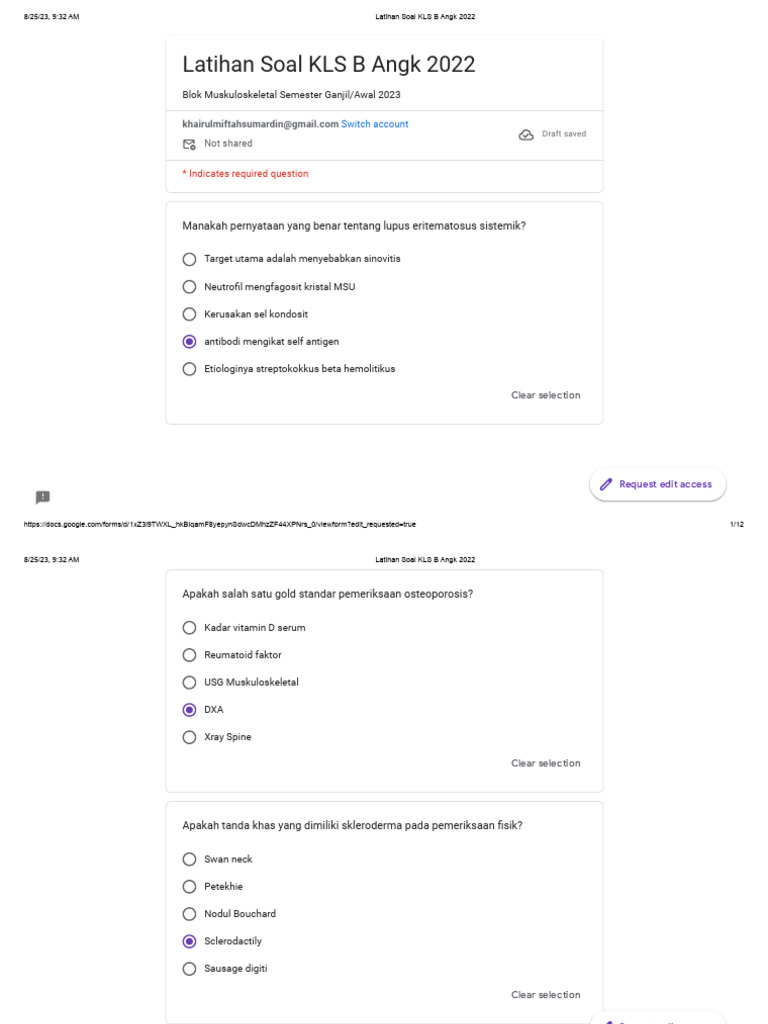Select 'USG Muskuloskeletal' answer
This screenshot has width=768, height=1024.
(x=190, y=682)
